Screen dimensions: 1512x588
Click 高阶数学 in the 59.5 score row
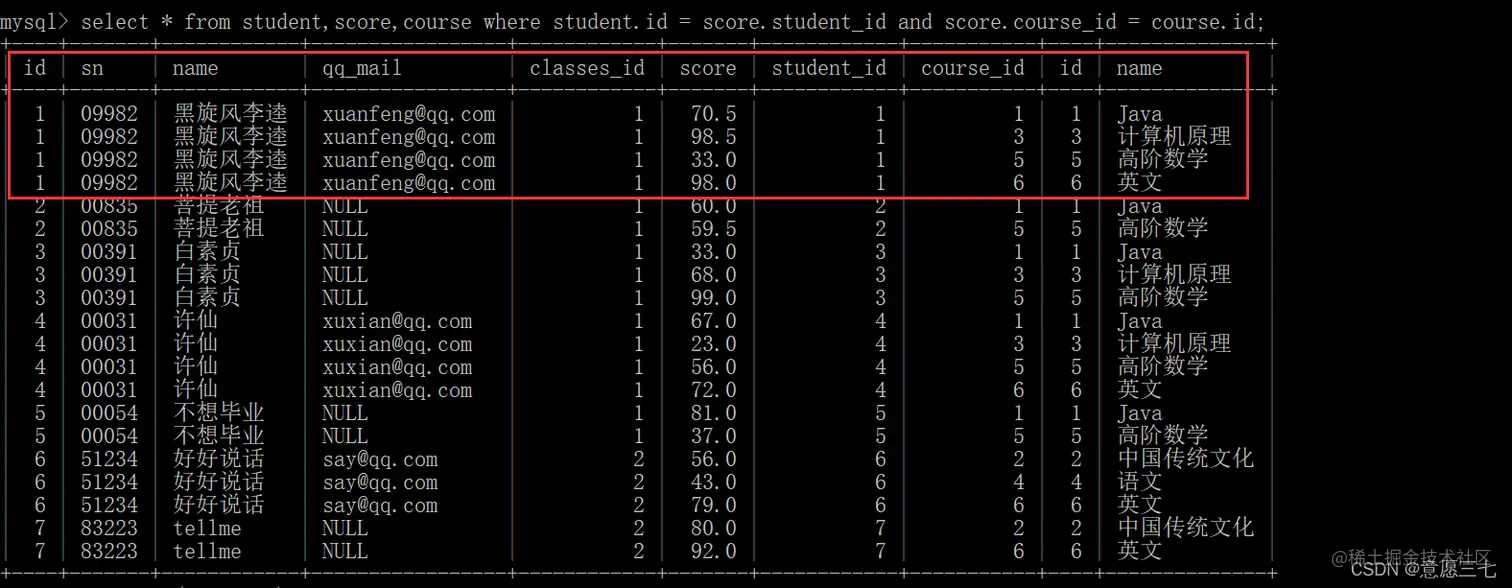pyautogui.click(x=1163, y=229)
